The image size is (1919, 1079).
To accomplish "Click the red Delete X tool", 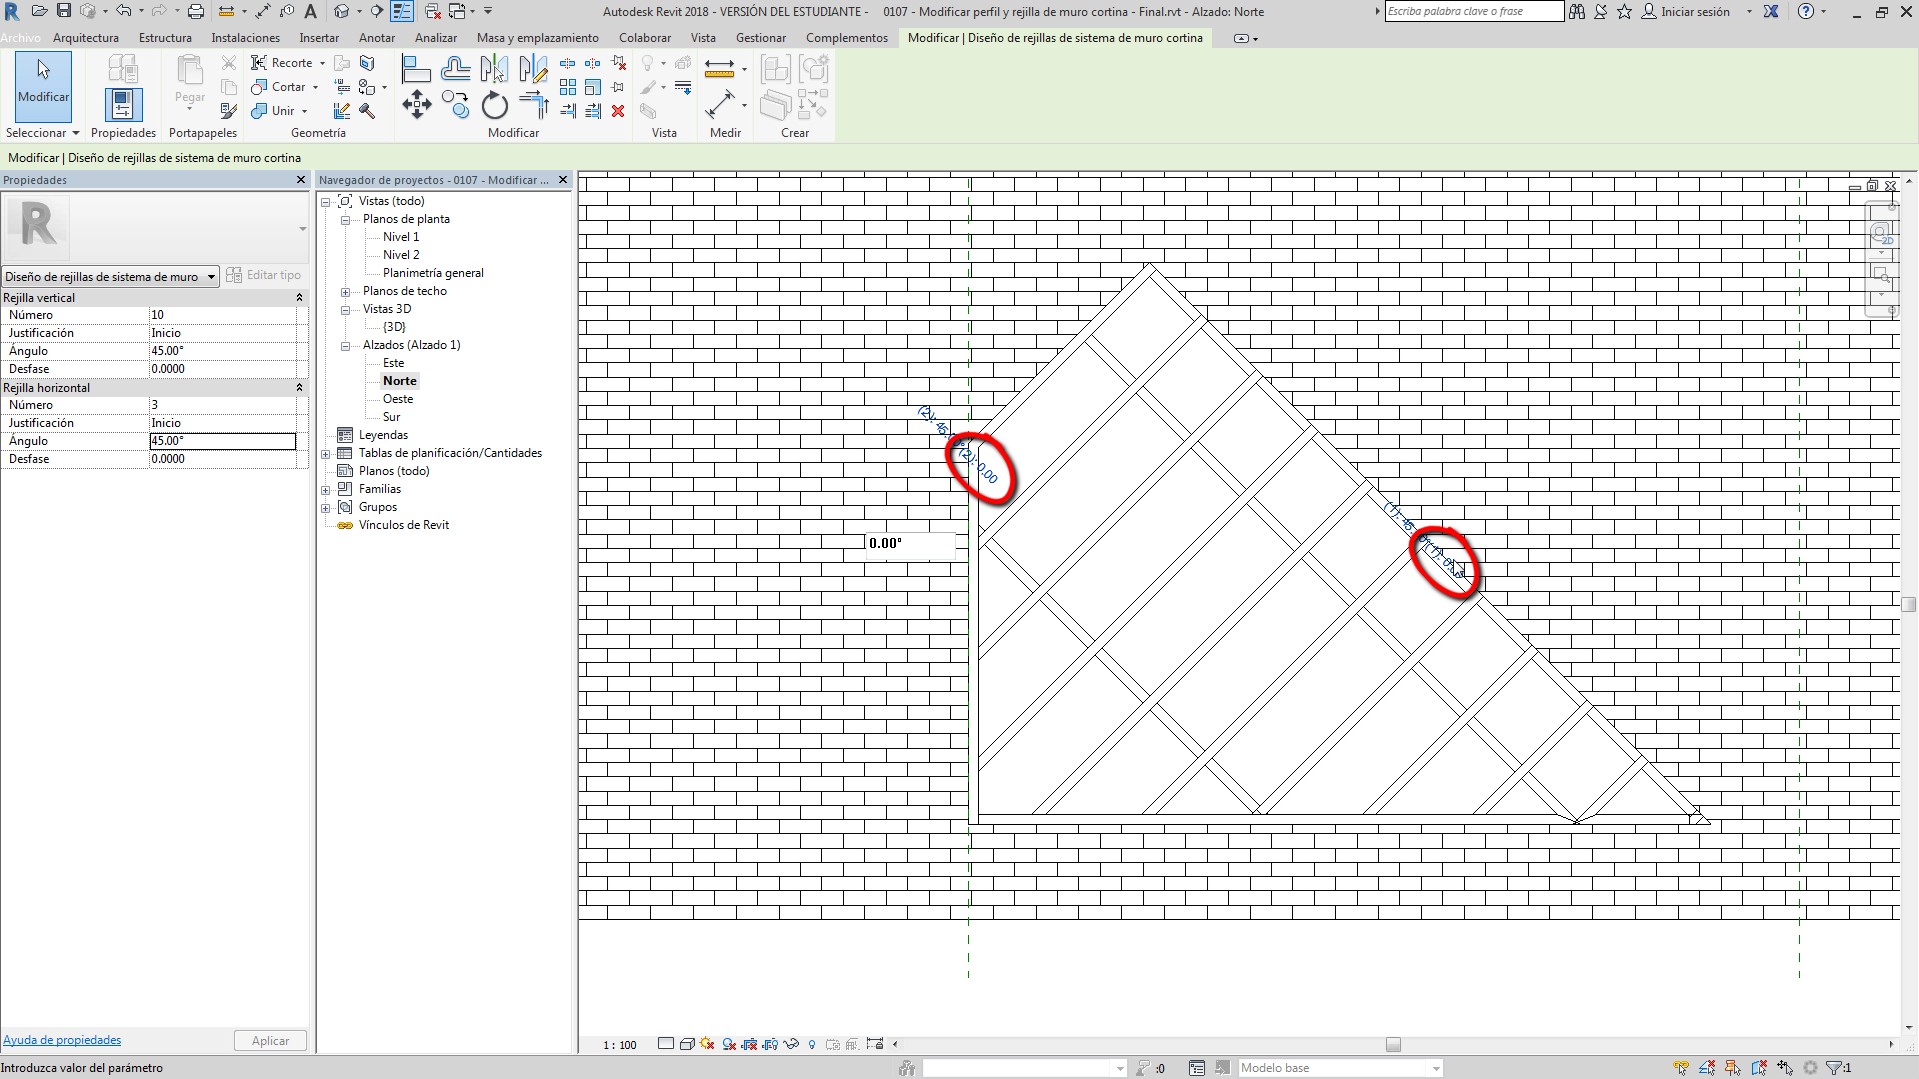I will click(618, 111).
